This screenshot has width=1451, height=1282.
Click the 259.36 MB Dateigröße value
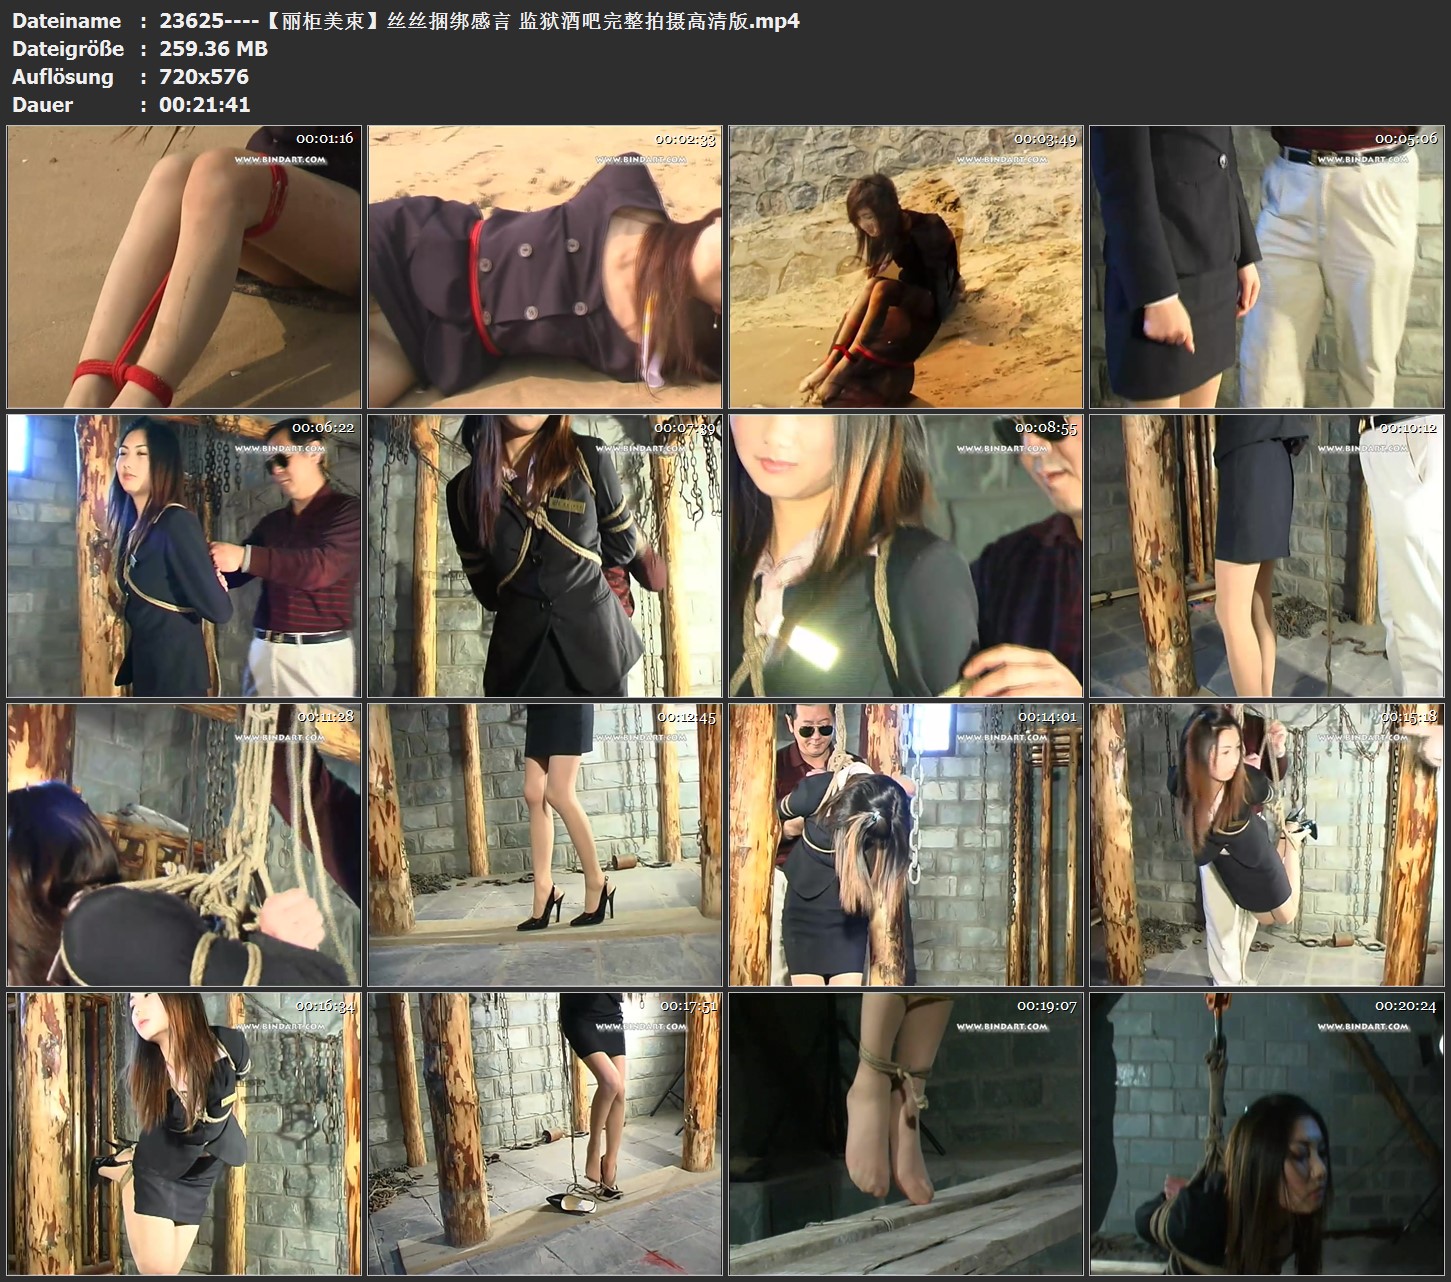pos(213,49)
